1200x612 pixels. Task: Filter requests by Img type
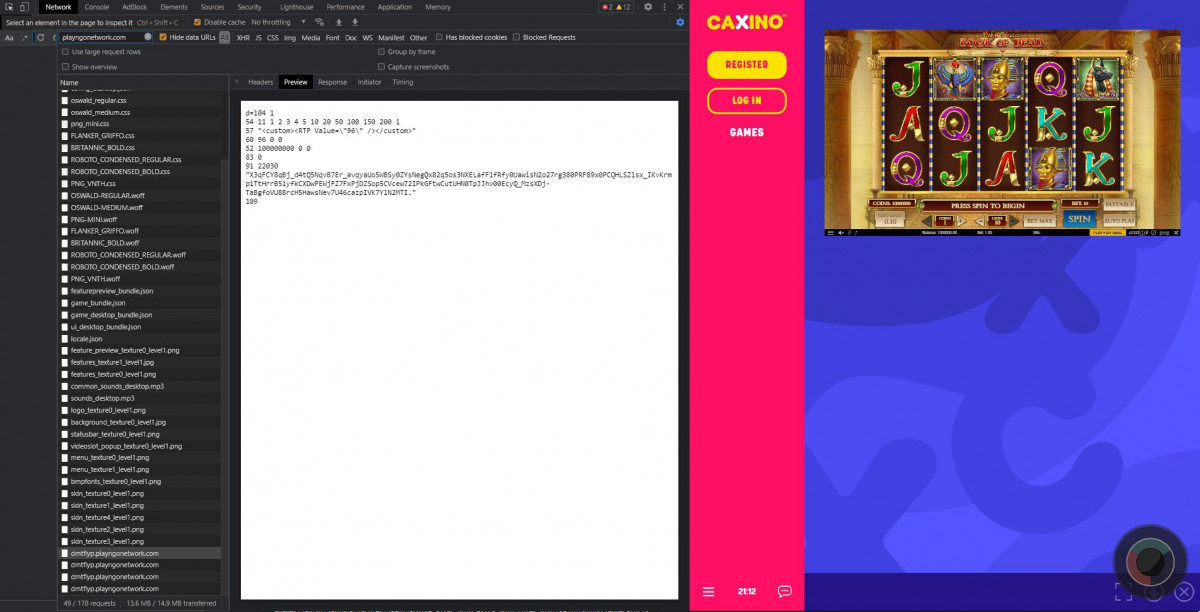pyautogui.click(x=290, y=37)
